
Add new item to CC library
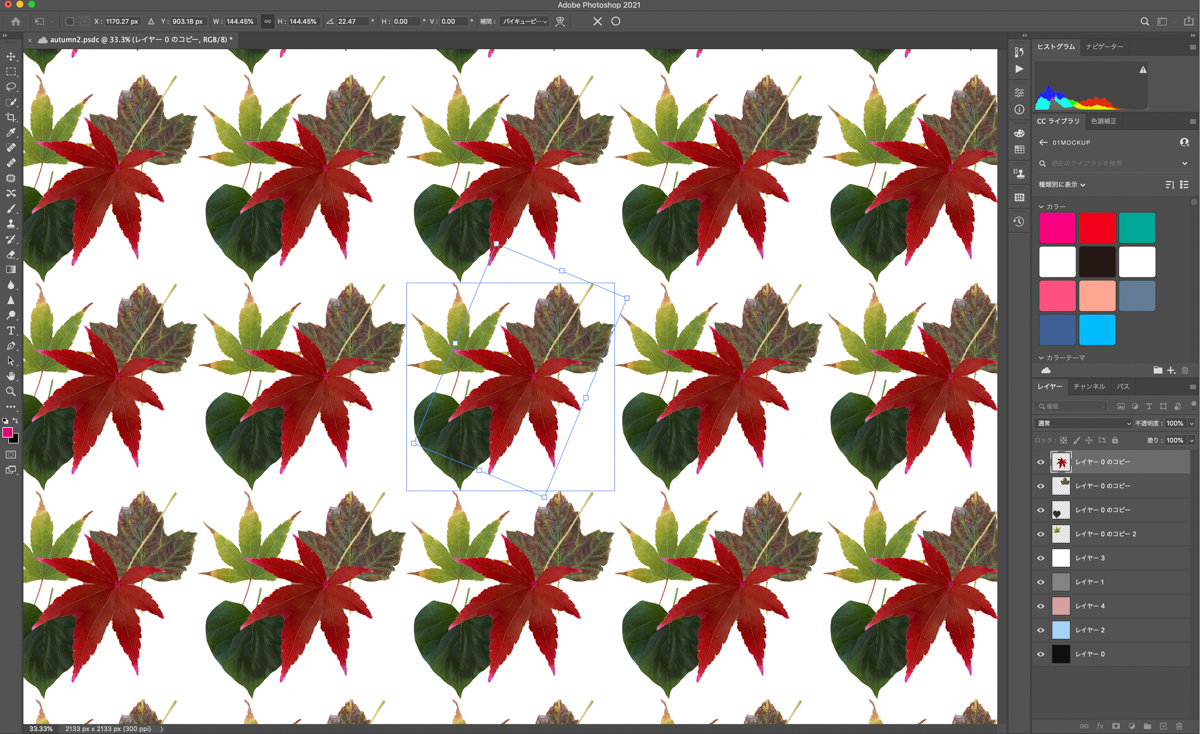point(1171,371)
